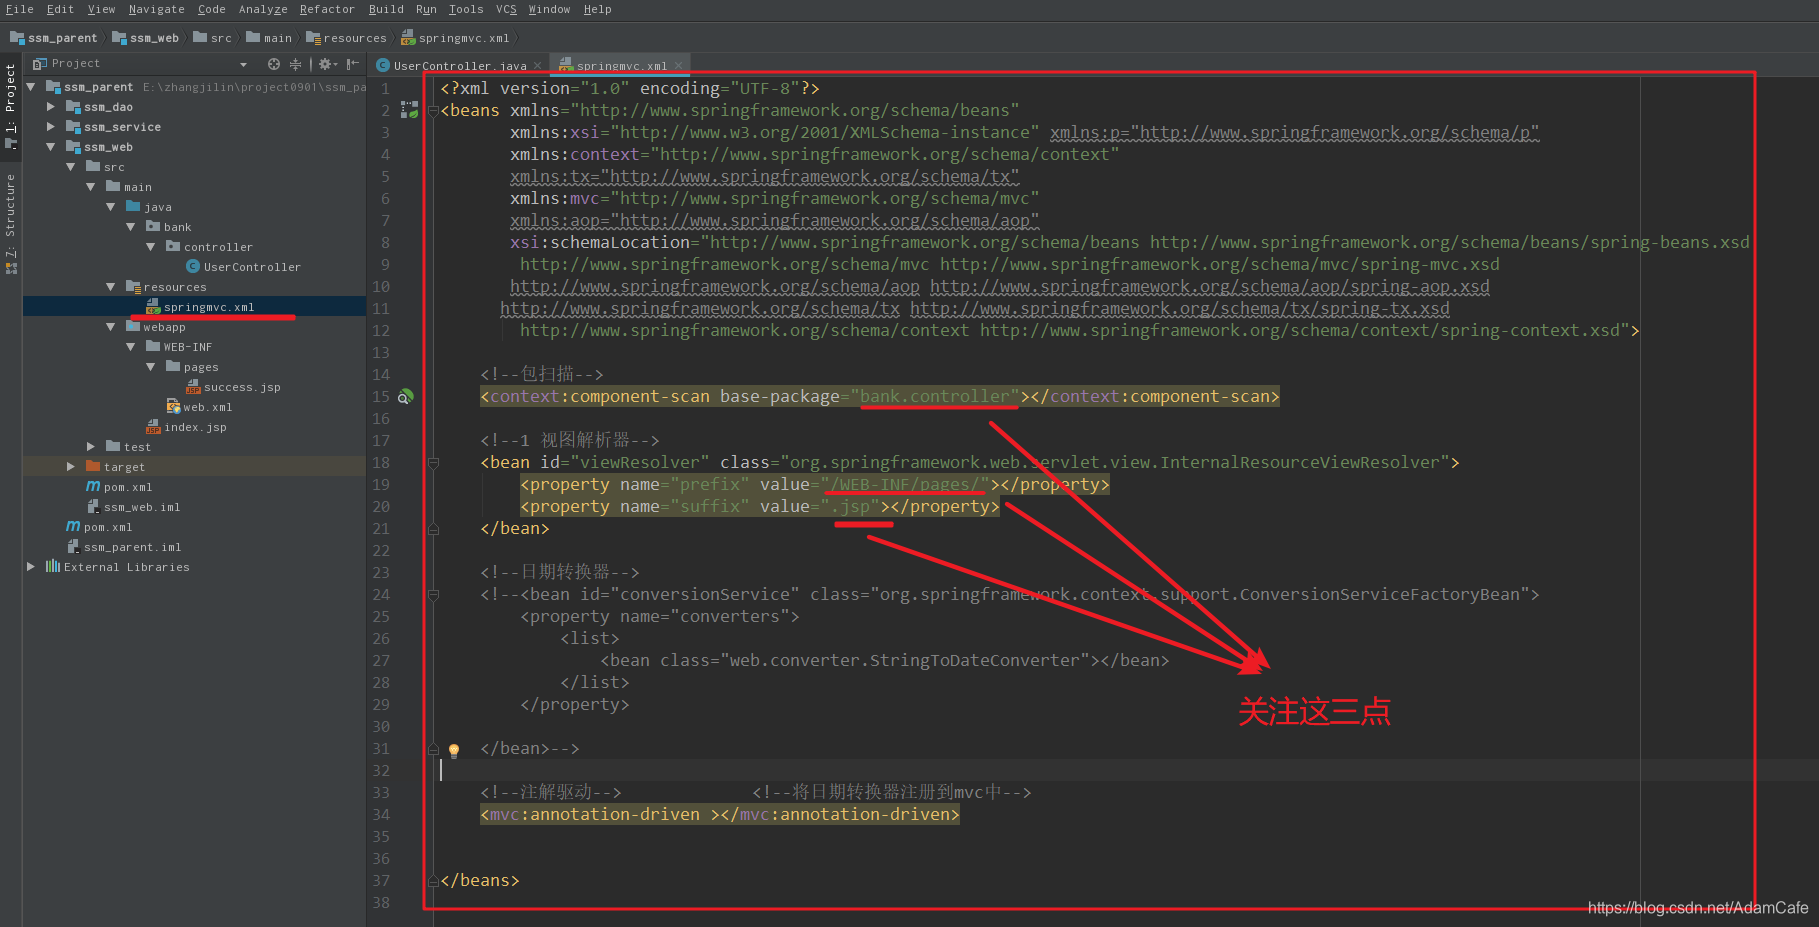Collapse the java source folder

click(x=111, y=207)
